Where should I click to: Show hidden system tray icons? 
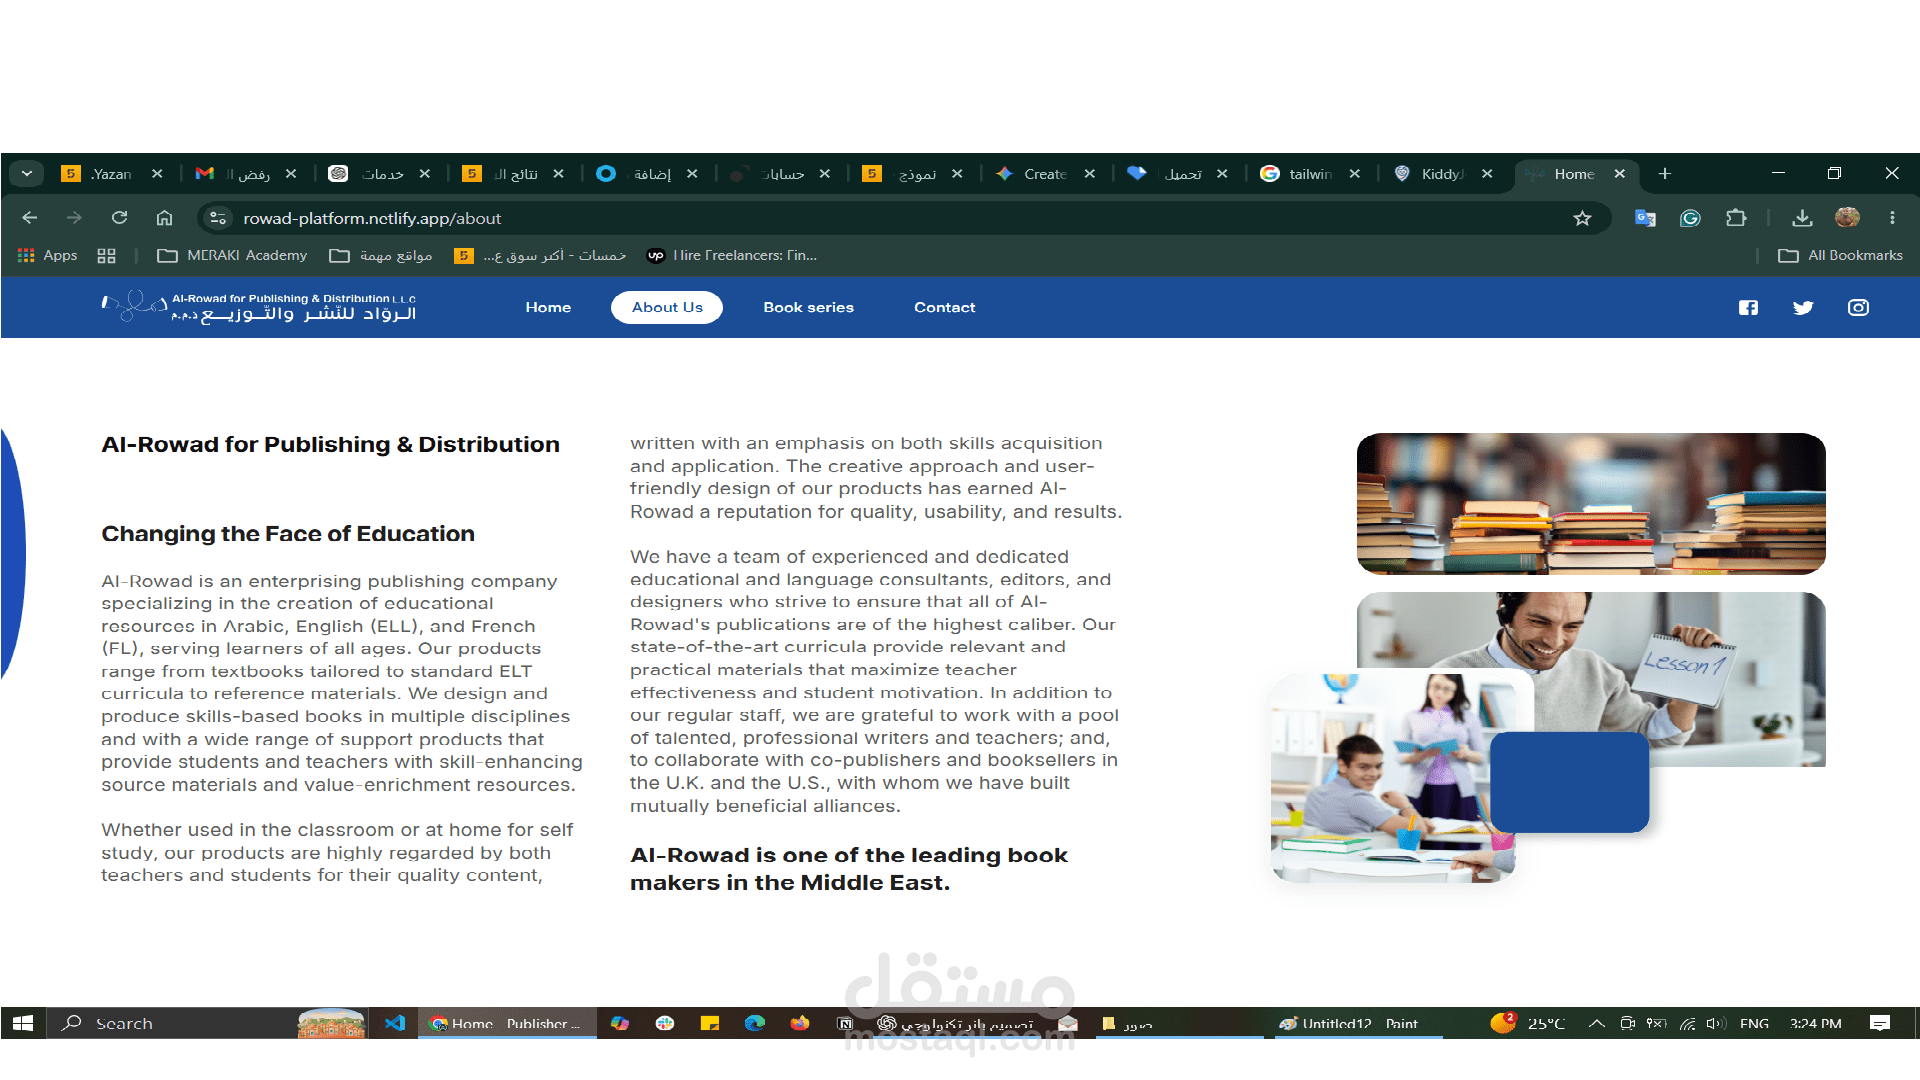1597,1023
